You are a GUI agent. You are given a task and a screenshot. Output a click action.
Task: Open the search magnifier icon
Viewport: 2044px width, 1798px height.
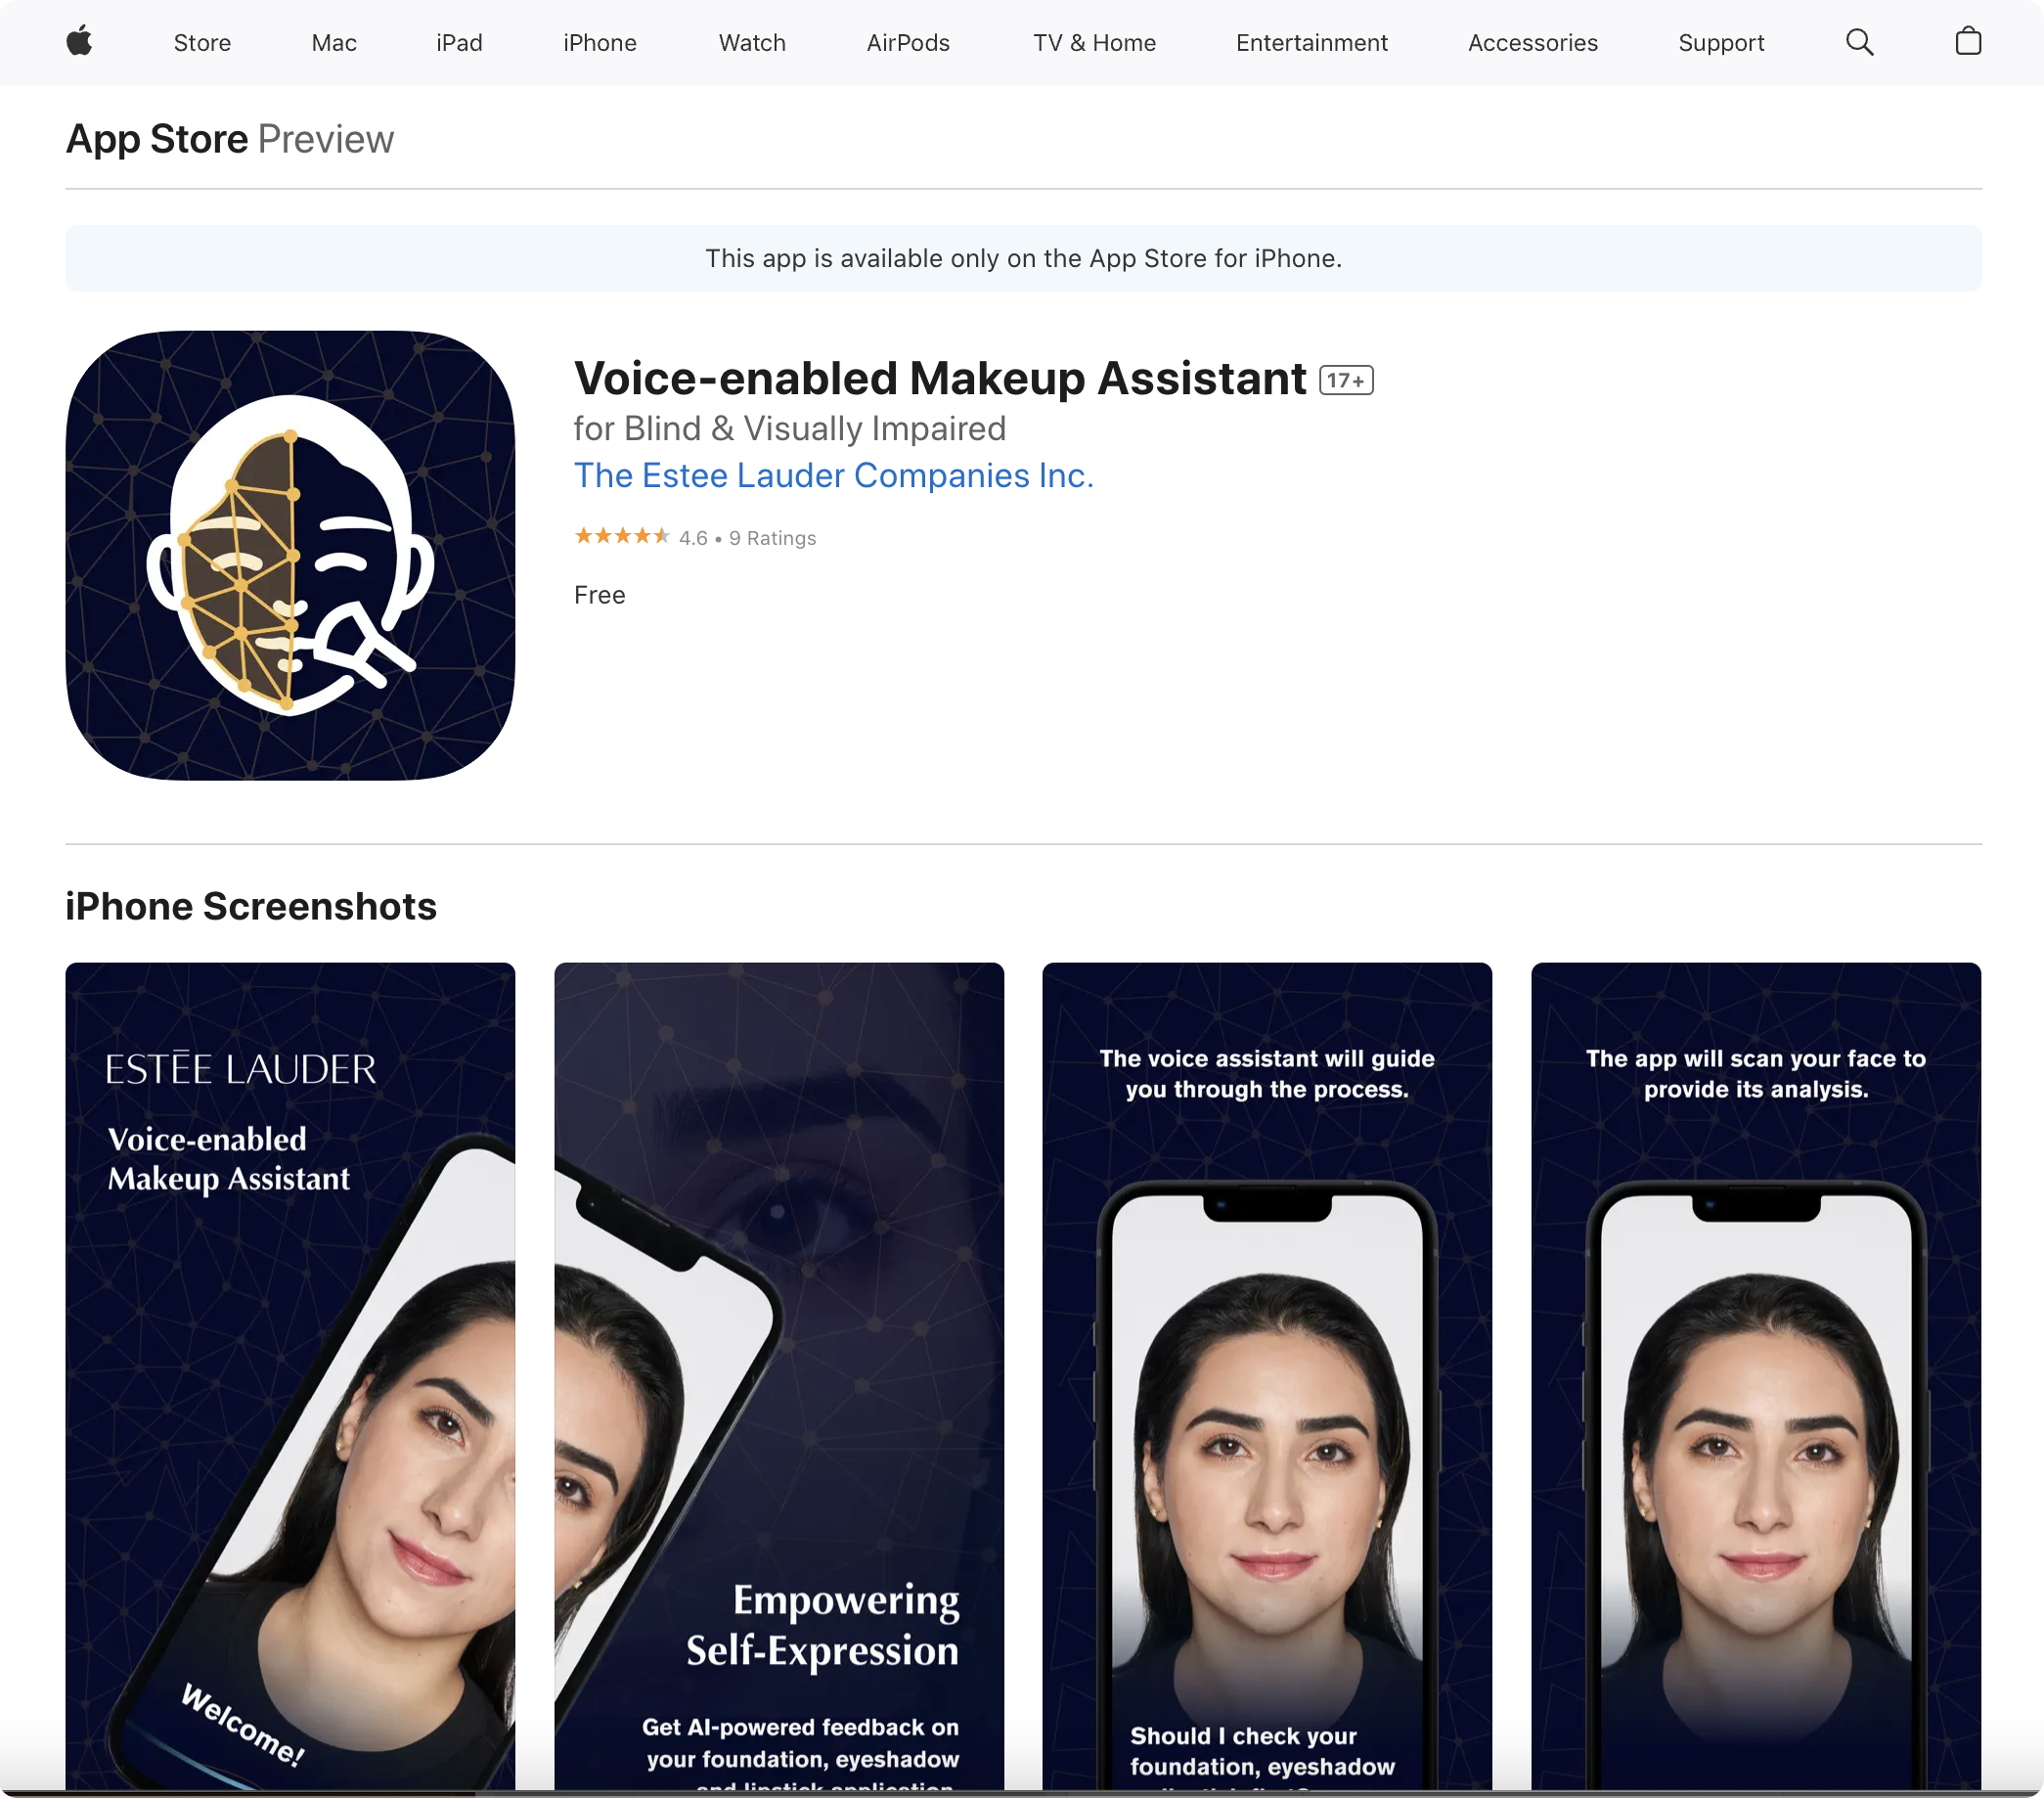[x=1859, y=42]
